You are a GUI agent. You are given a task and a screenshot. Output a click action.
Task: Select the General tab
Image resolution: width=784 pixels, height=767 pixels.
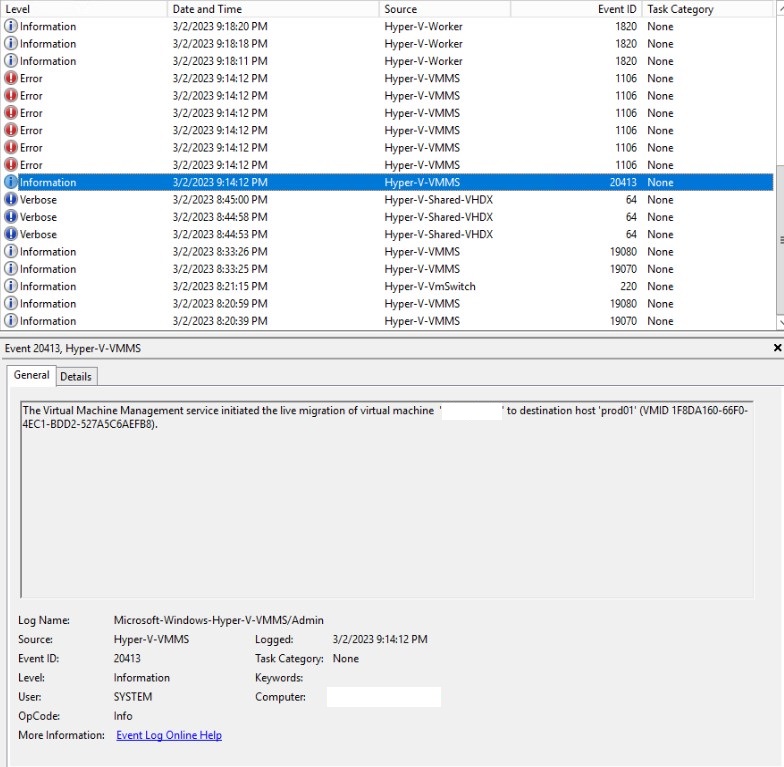pos(31,375)
